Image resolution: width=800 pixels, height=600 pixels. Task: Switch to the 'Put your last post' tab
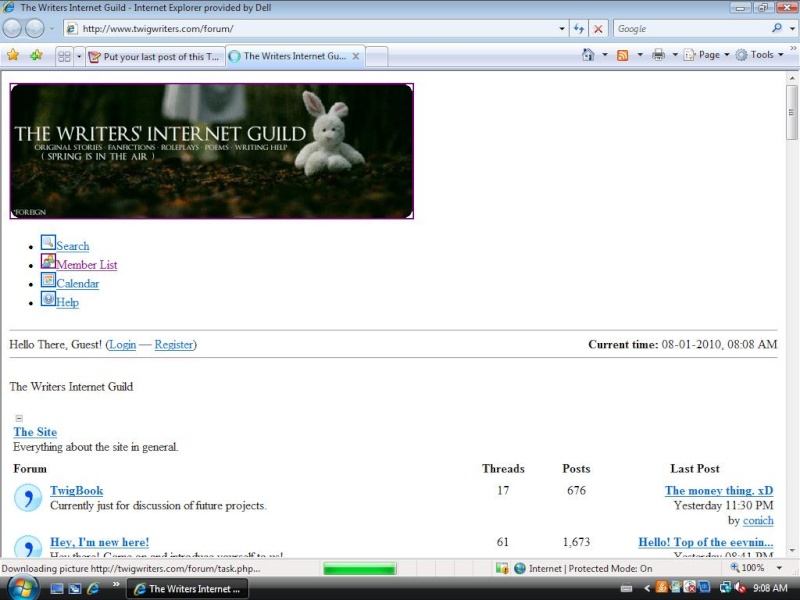[x=155, y=57]
